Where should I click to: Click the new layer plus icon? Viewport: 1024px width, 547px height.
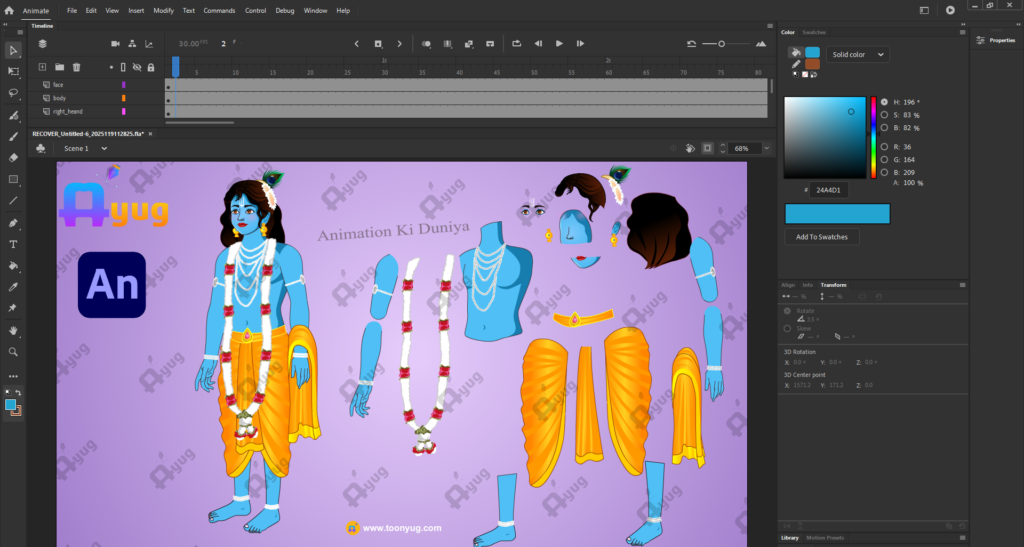(43, 67)
